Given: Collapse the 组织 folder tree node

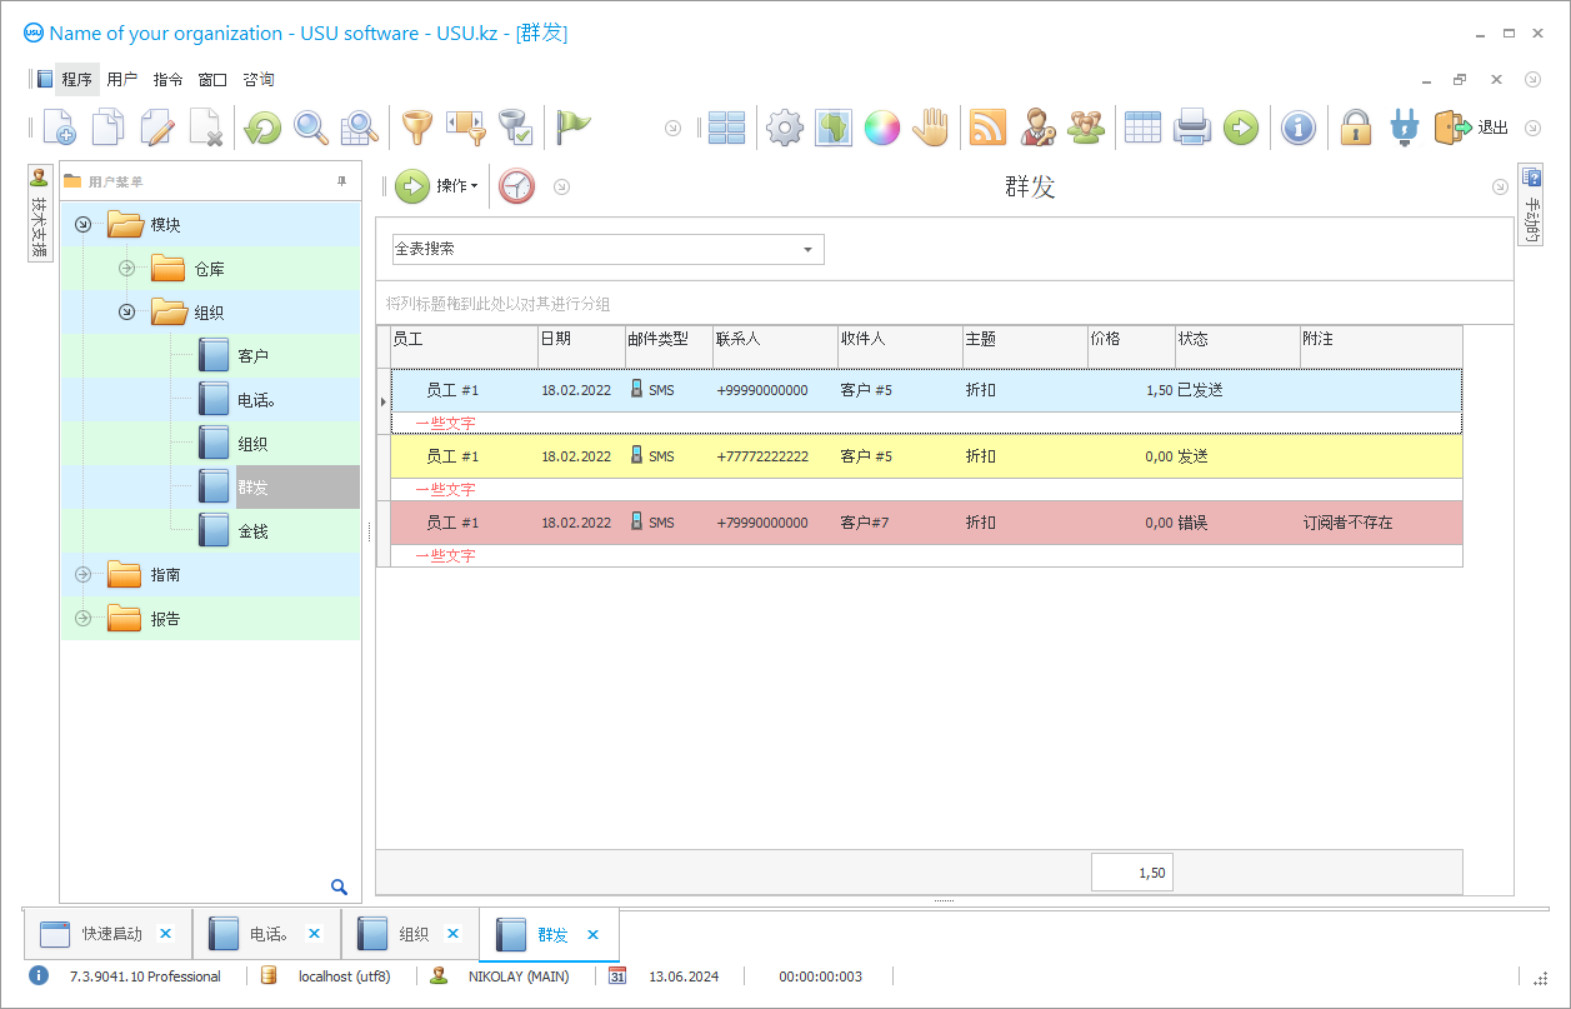Looking at the screenshot, I should [127, 312].
